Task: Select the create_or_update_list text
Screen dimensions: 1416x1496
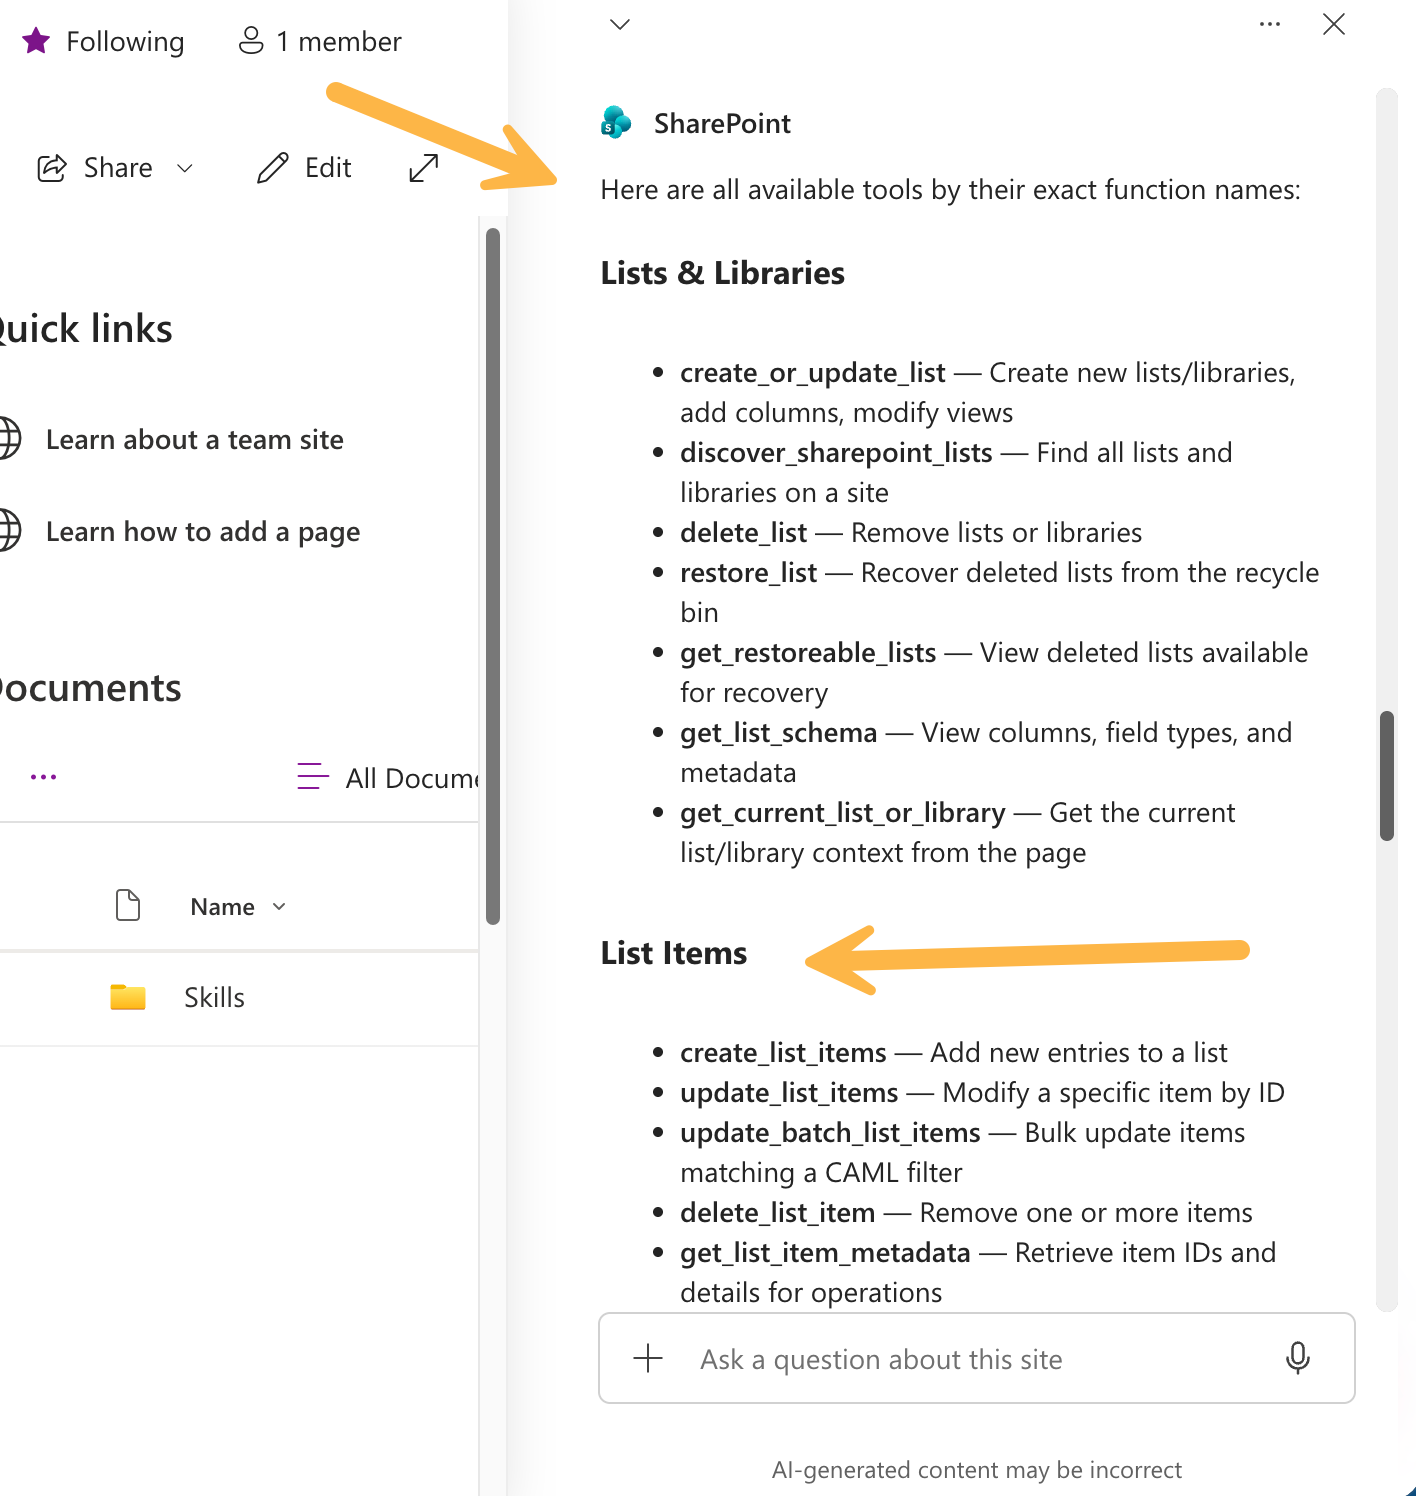Action: point(813,373)
